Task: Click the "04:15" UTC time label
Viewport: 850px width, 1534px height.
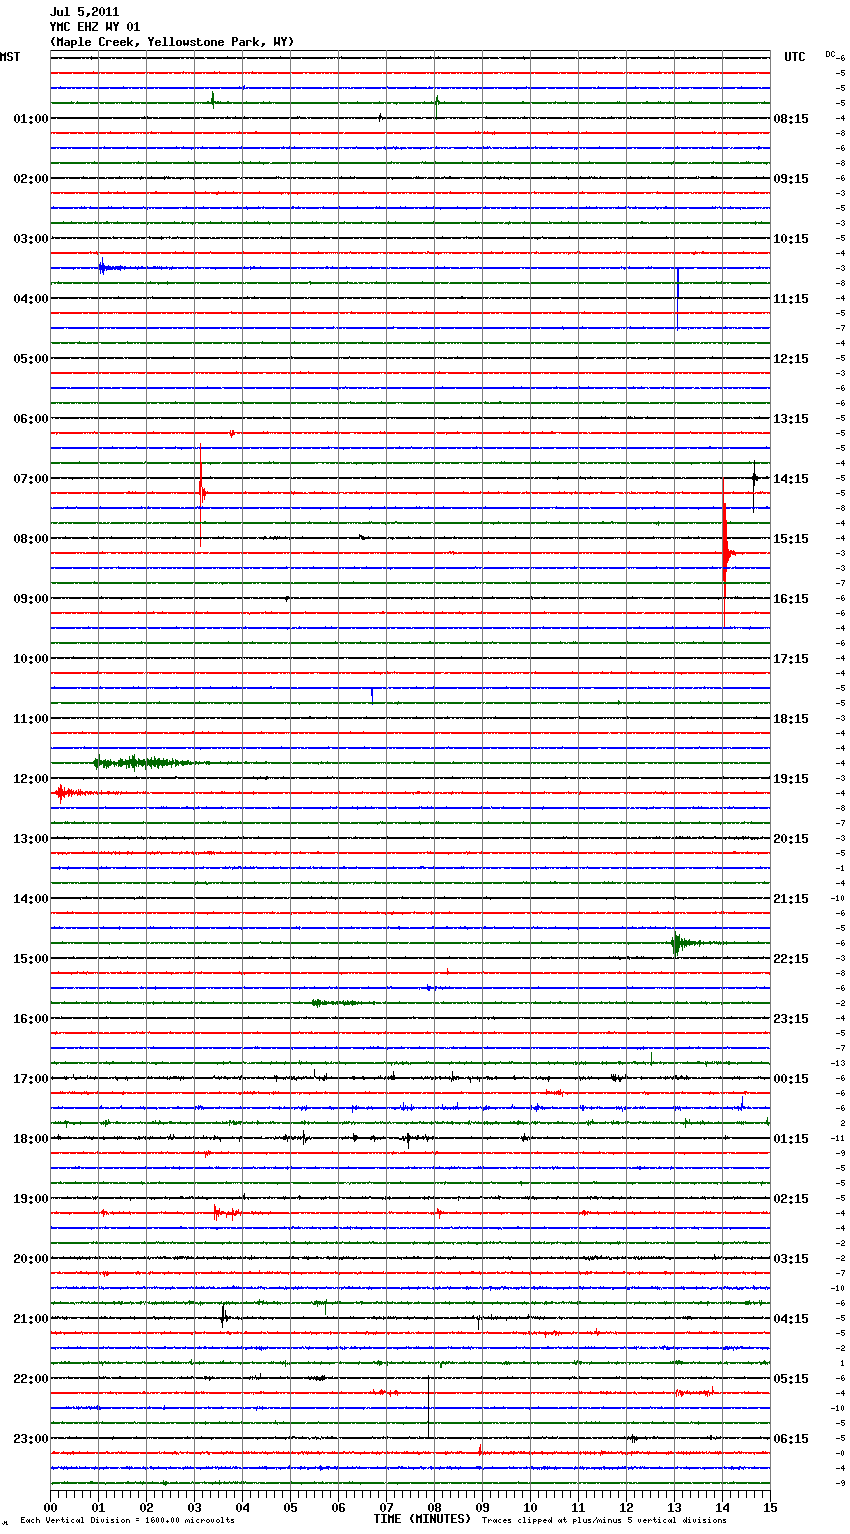Action: [791, 1319]
